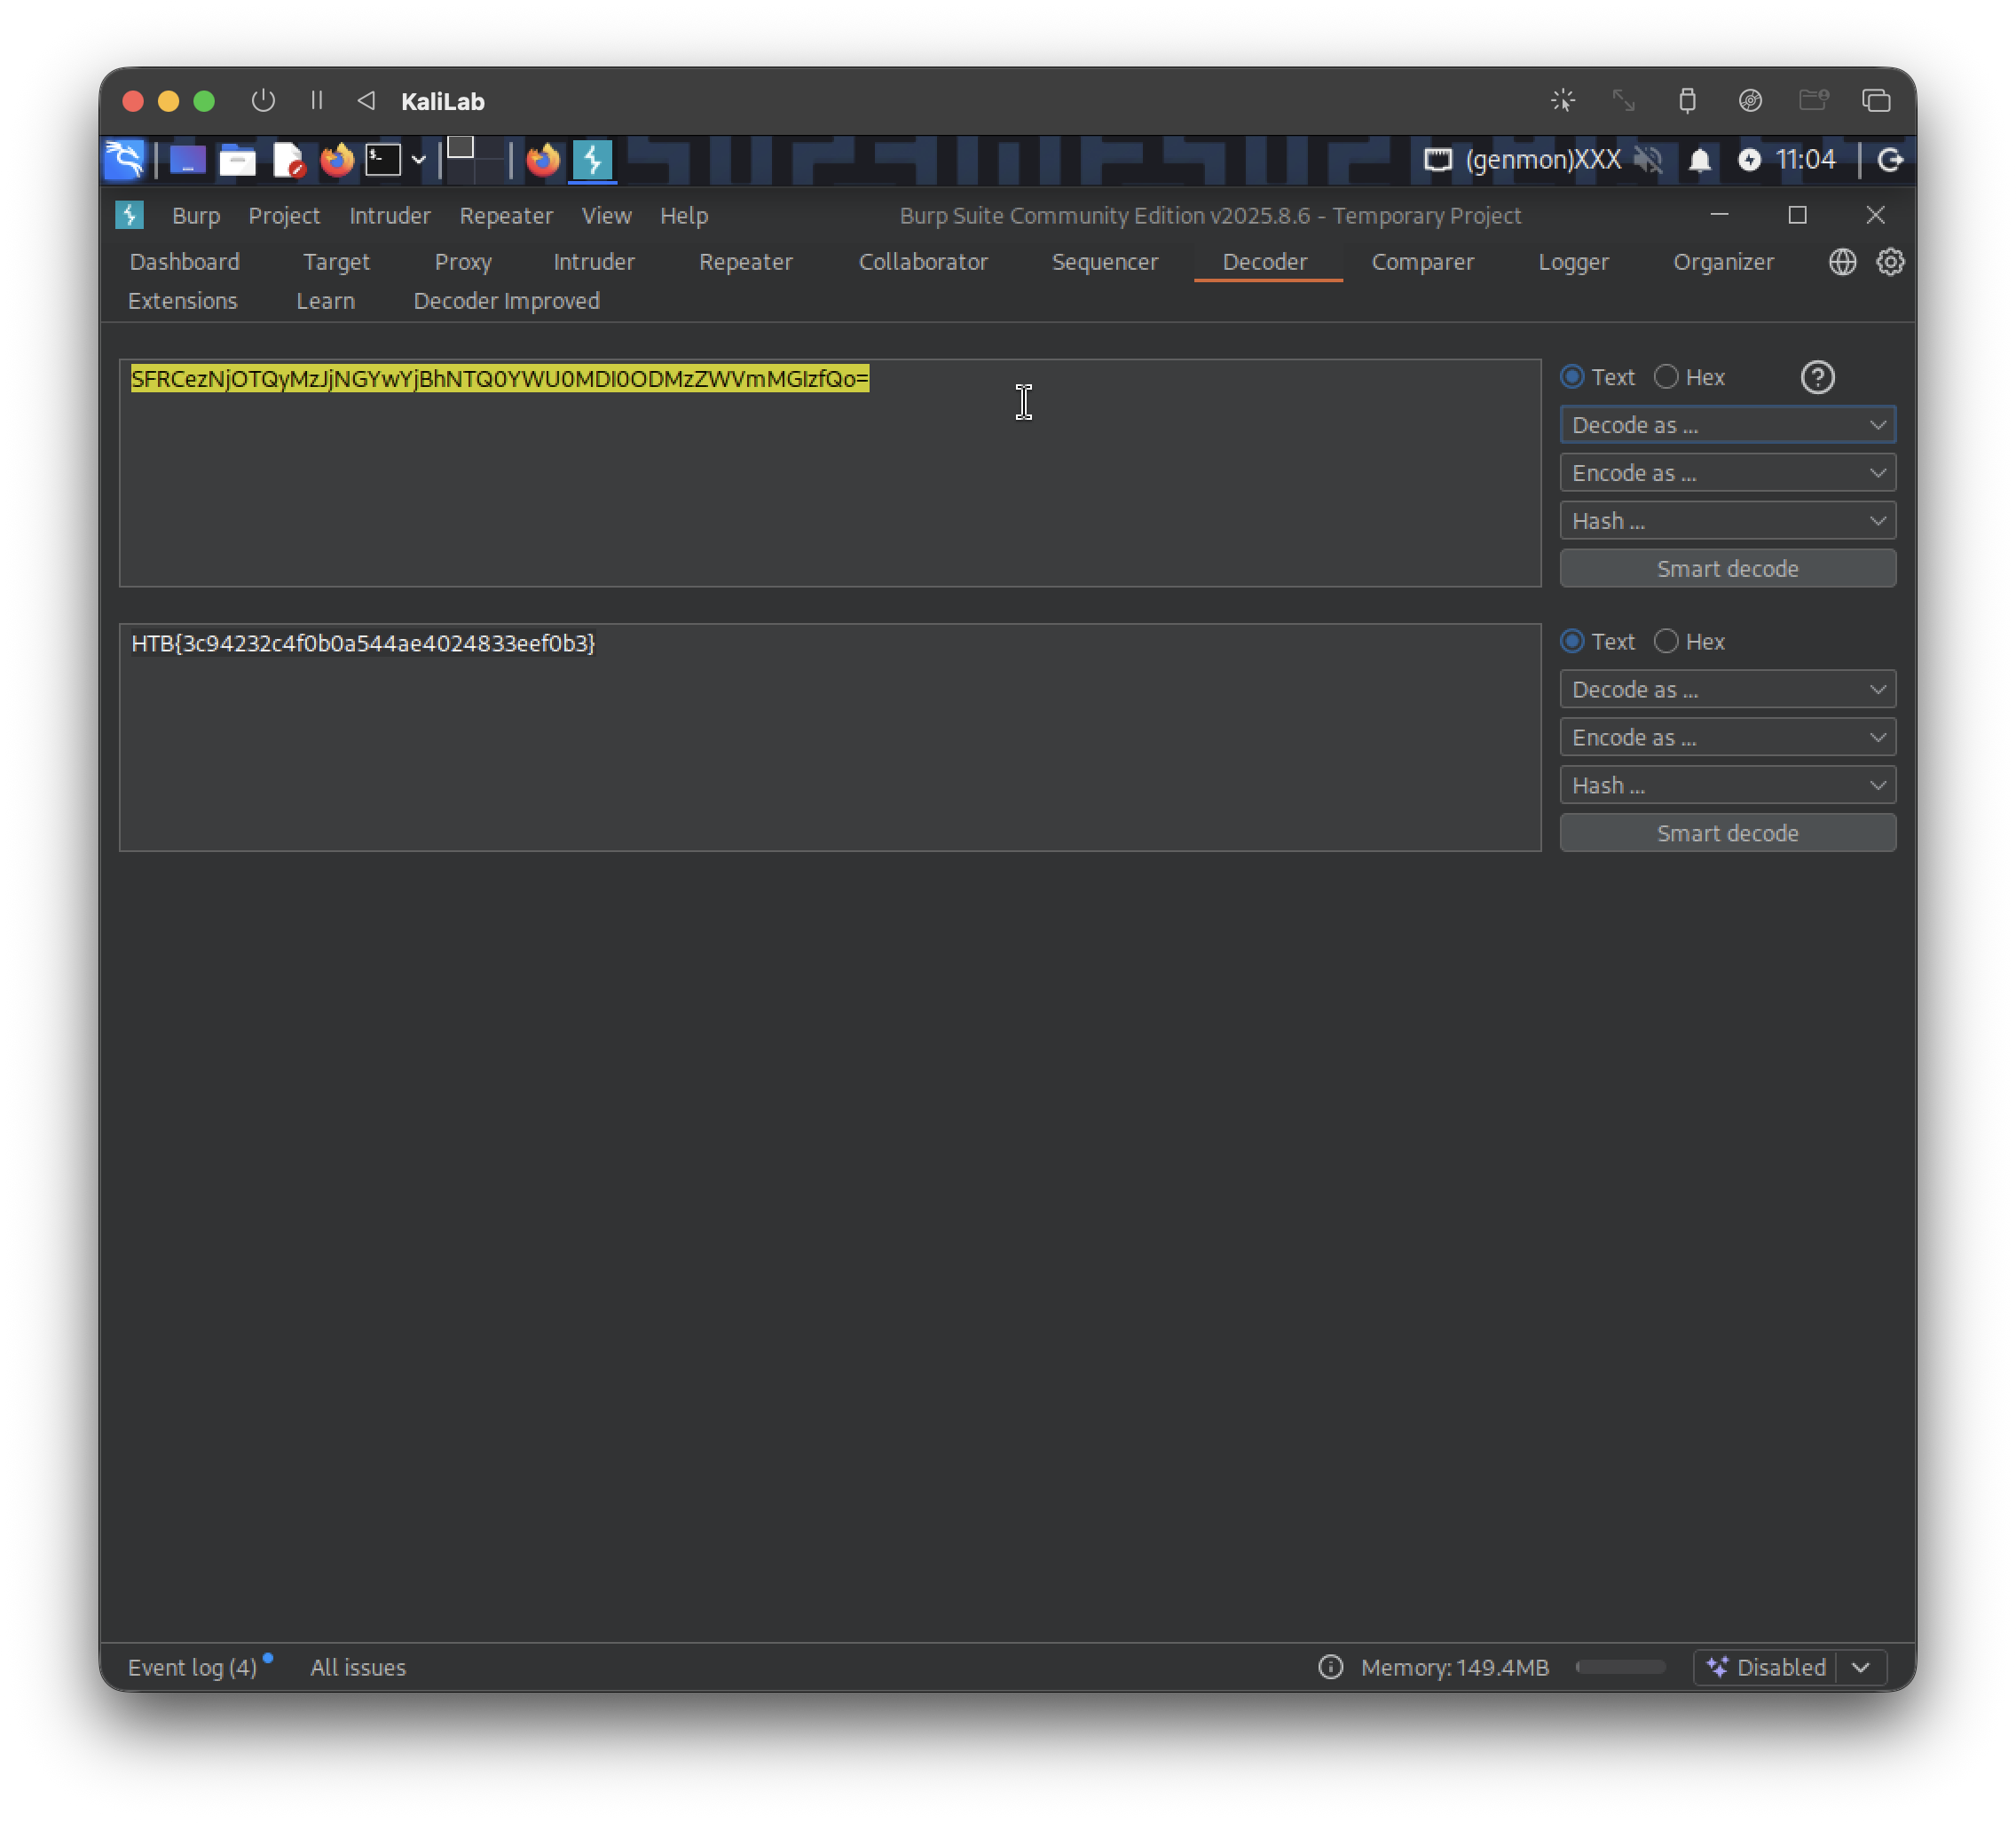The width and height of the screenshot is (2016, 1823).
Task: Open the Kali dragon applications menu
Action: (124, 160)
